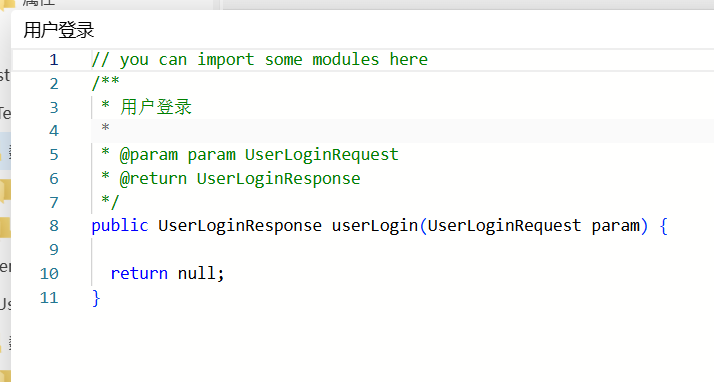Click the @return annotation on line 6

pyautogui.click(x=153, y=178)
